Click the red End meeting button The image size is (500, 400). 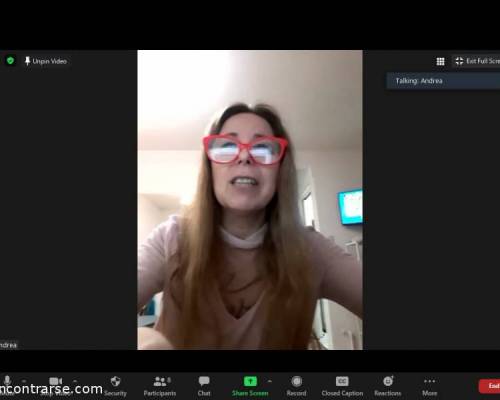pyautogui.click(x=489, y=386)
